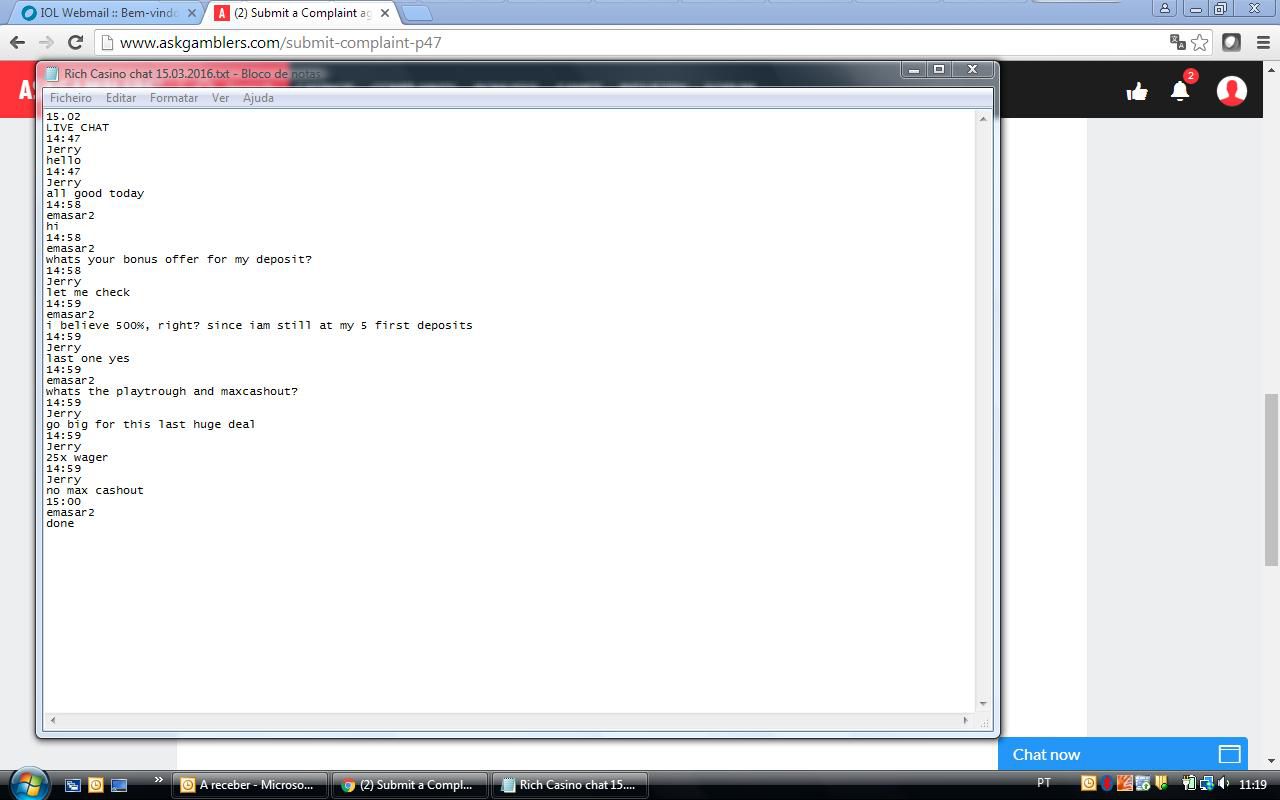Click Notepad horizontal scrollbar right arrow
This screenshot has width=1280, height=800.
[x=965, y=720]
